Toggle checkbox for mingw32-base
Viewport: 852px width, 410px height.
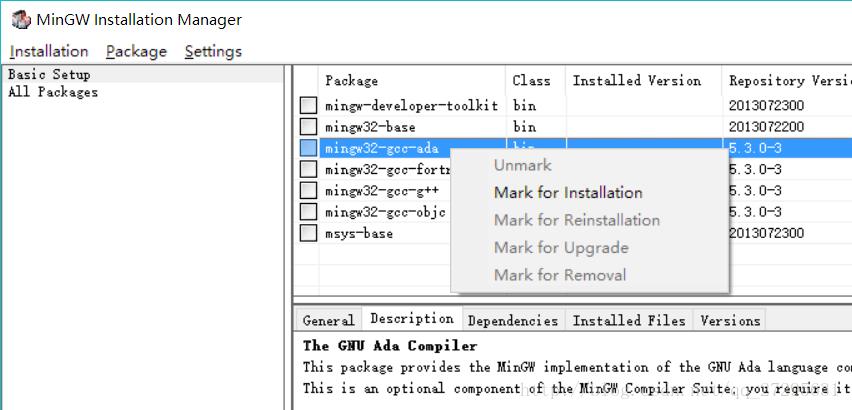[x=308, y=127]
